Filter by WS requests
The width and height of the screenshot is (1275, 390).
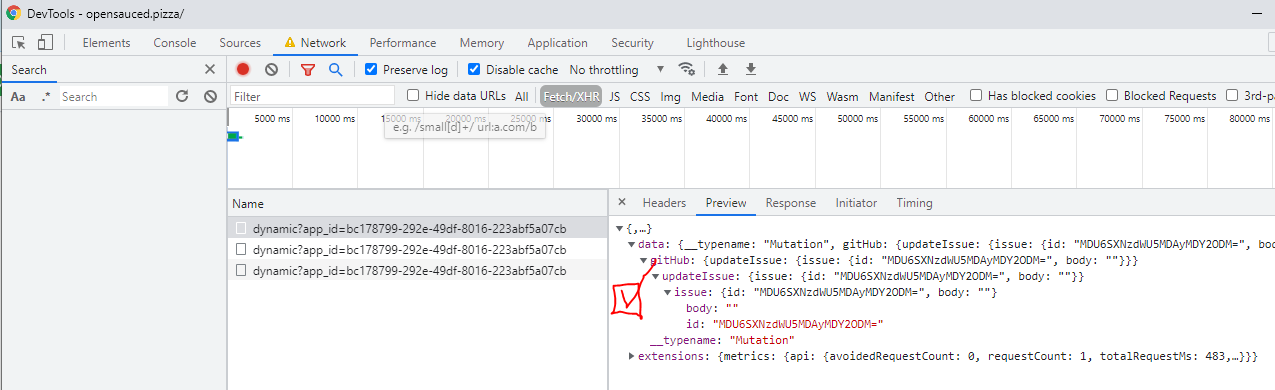point(807,97)
